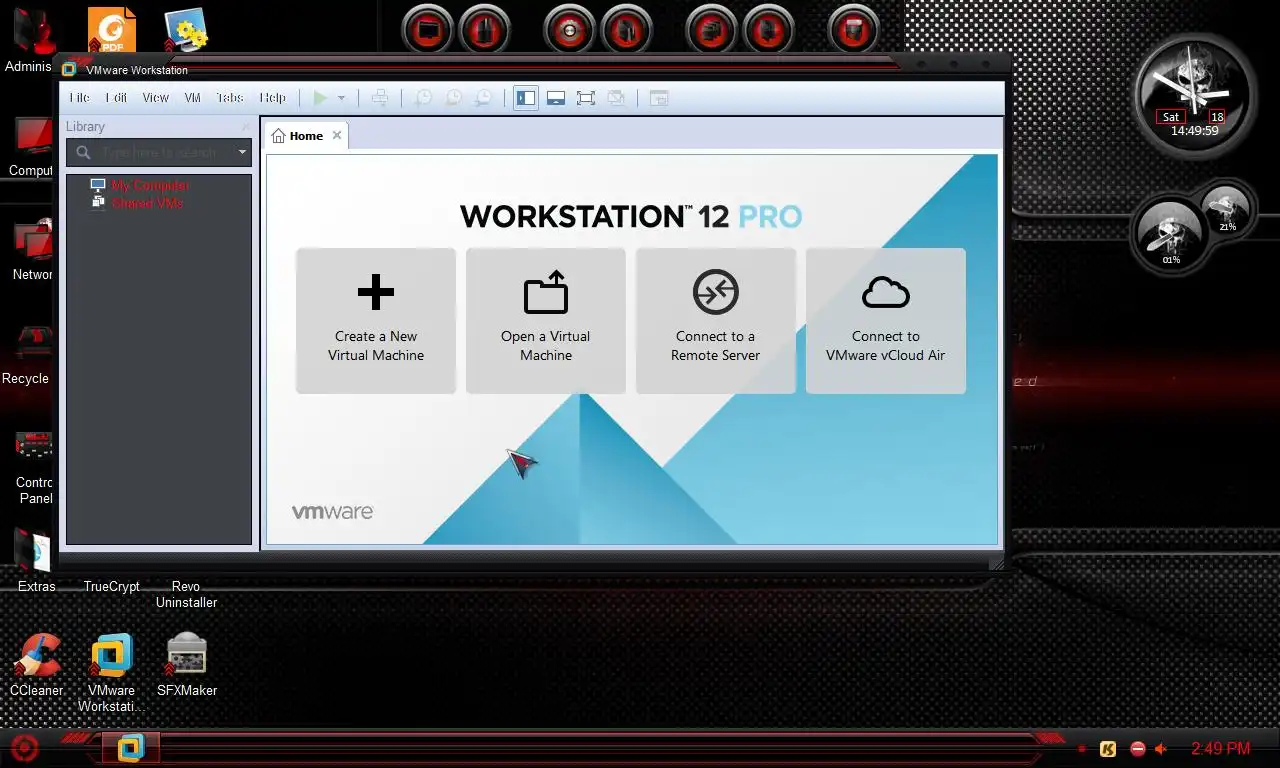Open the CCleaner desktop icon
Image resolution: width=1280 pixels, height=768 pixels.
[37, 664]
